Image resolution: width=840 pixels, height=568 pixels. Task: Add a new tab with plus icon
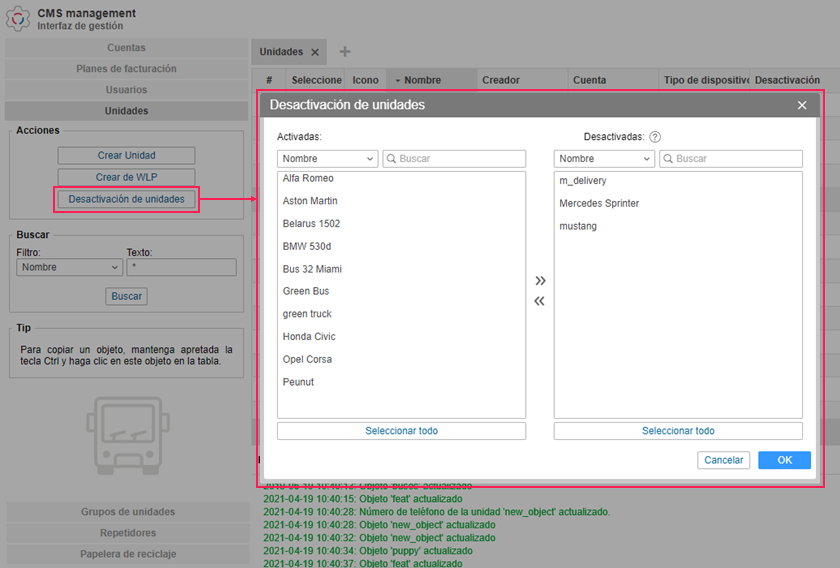pos(345,52)
